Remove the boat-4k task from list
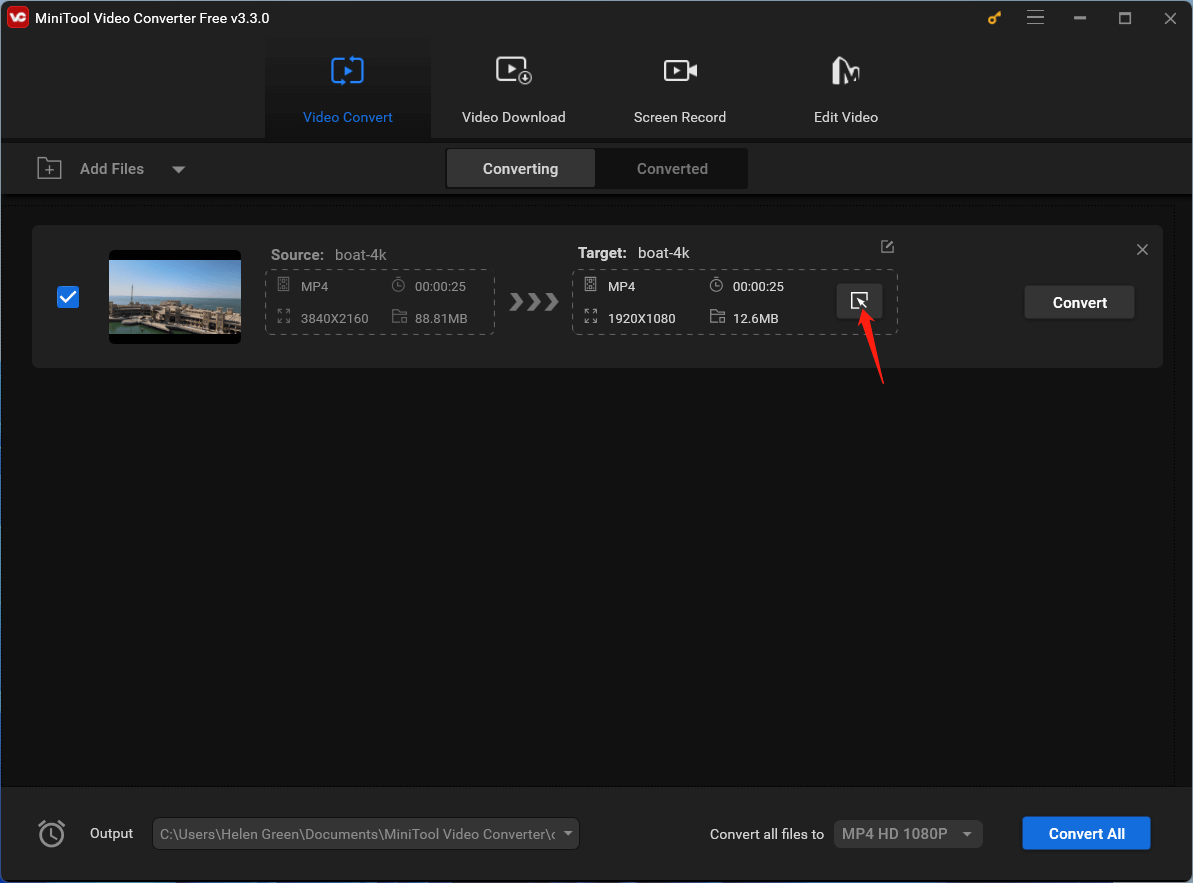Screen dimensions: 1193x883 (1142, 249)
